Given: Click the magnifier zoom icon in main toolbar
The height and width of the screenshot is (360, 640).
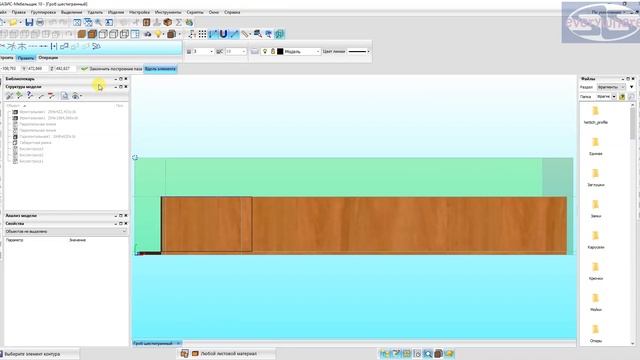Looking at the screenshot, I should 98,22.
